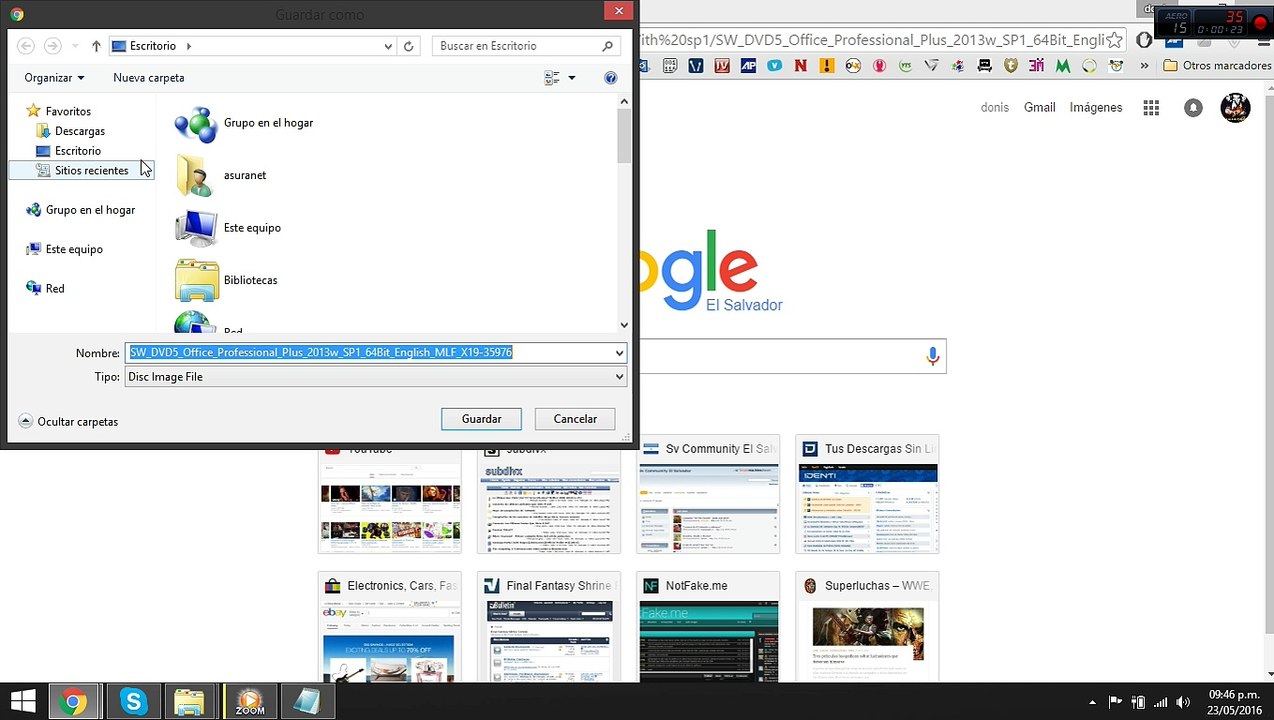This screenshot has height=720, width=1274.
Task: Open the dialog help icon
Action: pyautogui.click(x=611, y=78)
